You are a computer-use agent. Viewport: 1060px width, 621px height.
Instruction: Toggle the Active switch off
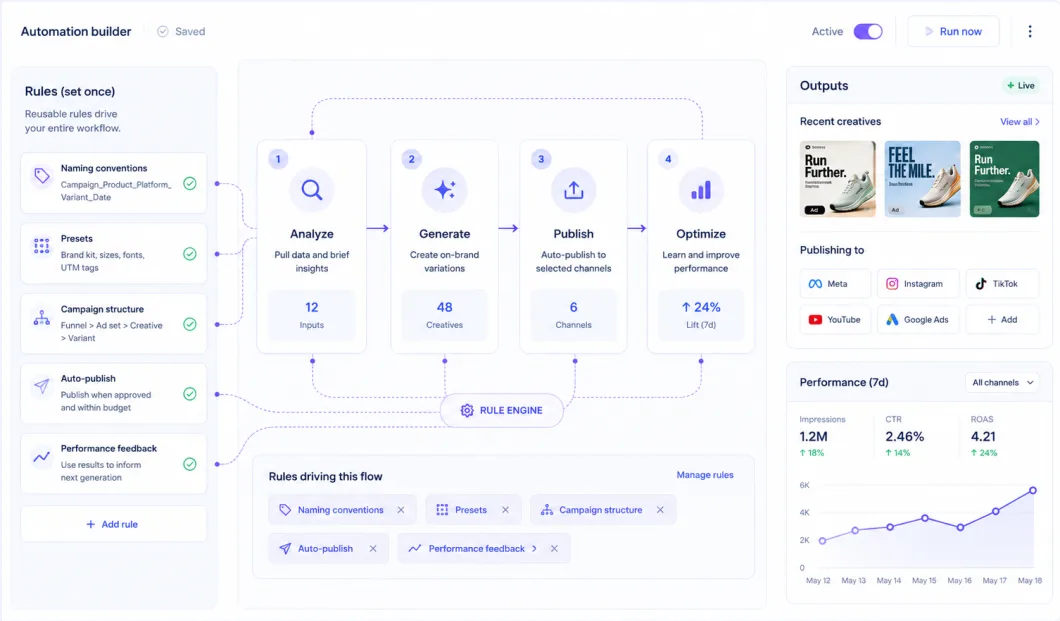click(x=868, y=31)
